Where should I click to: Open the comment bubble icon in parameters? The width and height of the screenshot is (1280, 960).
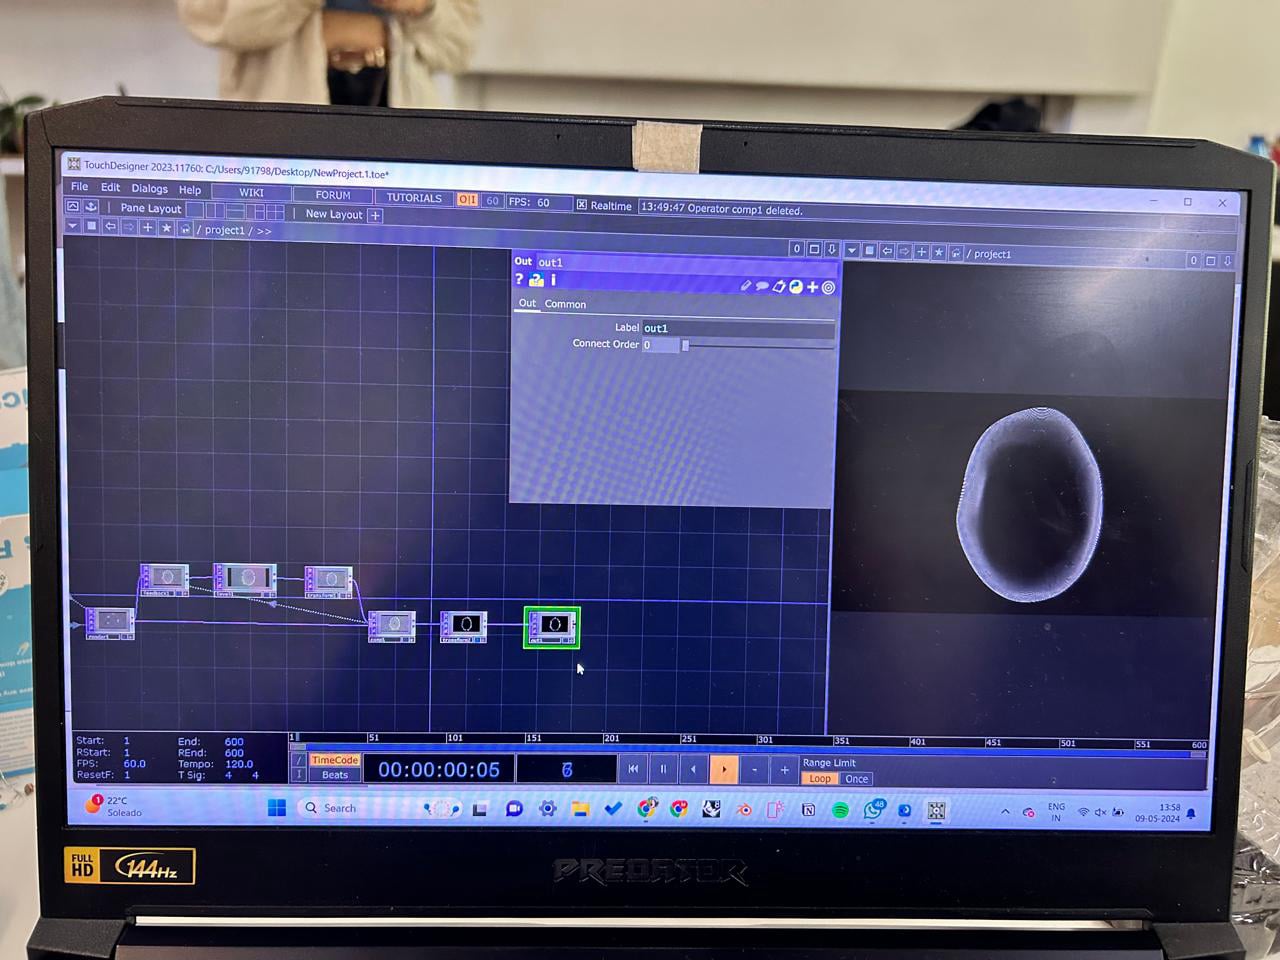coord(762,286)
